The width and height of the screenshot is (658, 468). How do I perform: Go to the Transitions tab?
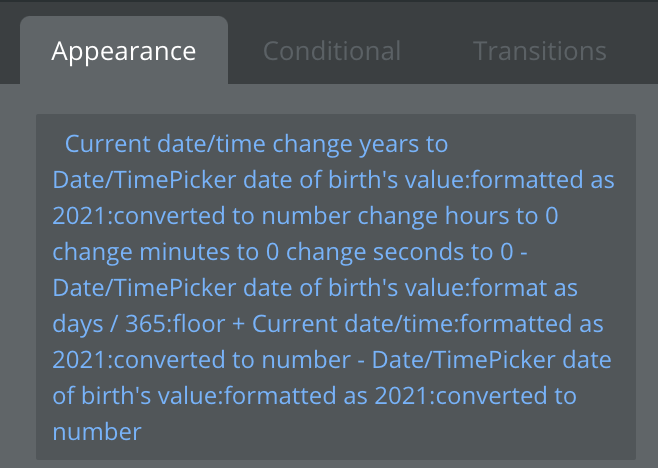(x=539, y=51)
